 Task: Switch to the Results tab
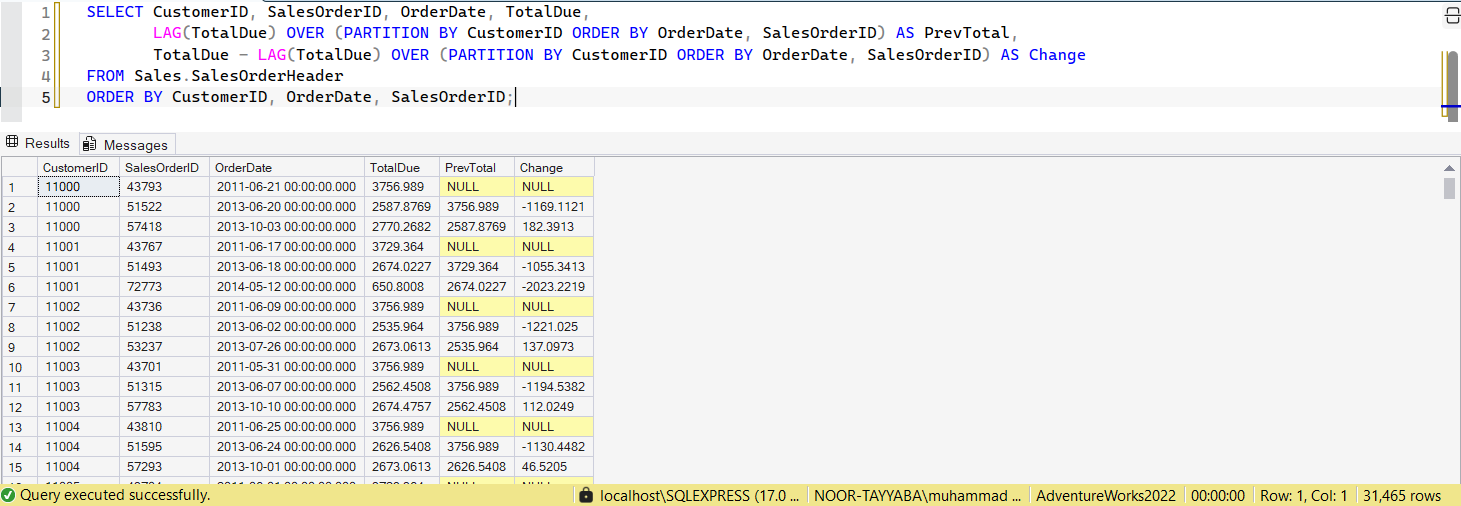(39, 143)
